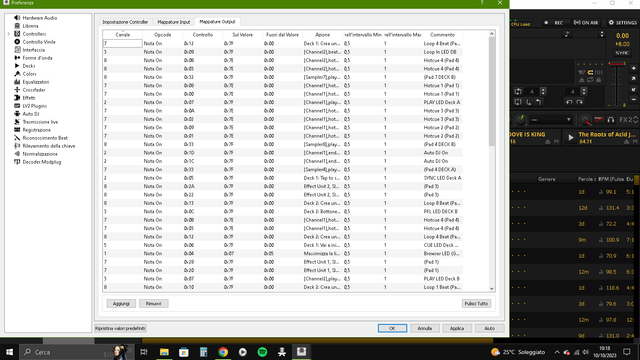
Task: Click the selected Canale cell input field
Action: [122, 43]
